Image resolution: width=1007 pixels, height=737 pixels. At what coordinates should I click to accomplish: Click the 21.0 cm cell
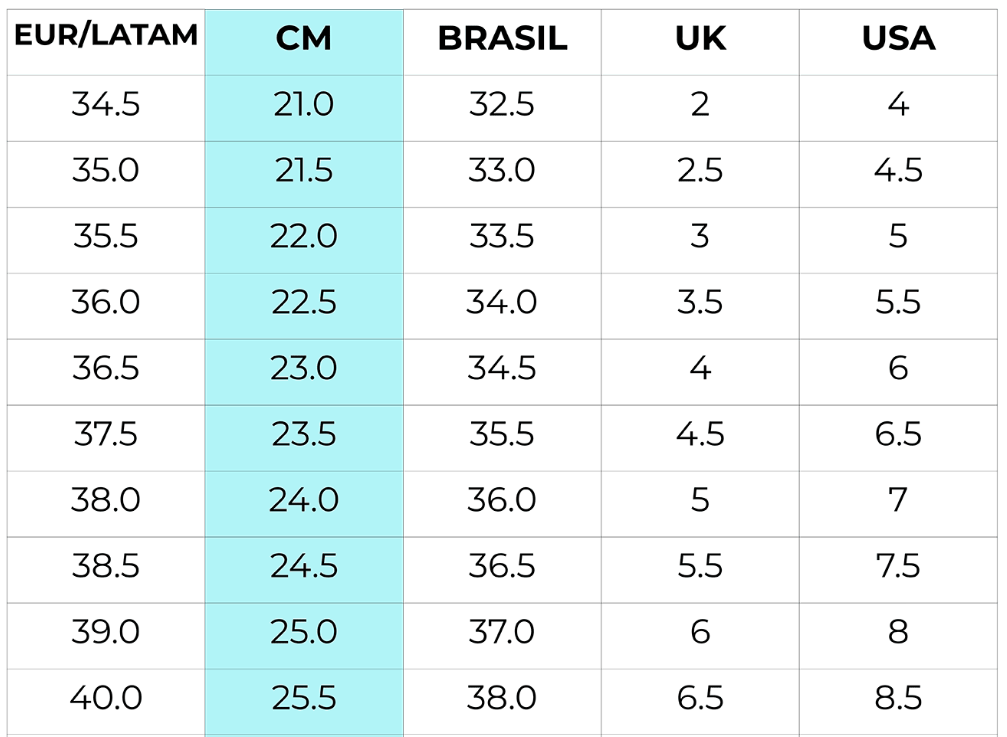coord(303,104)
